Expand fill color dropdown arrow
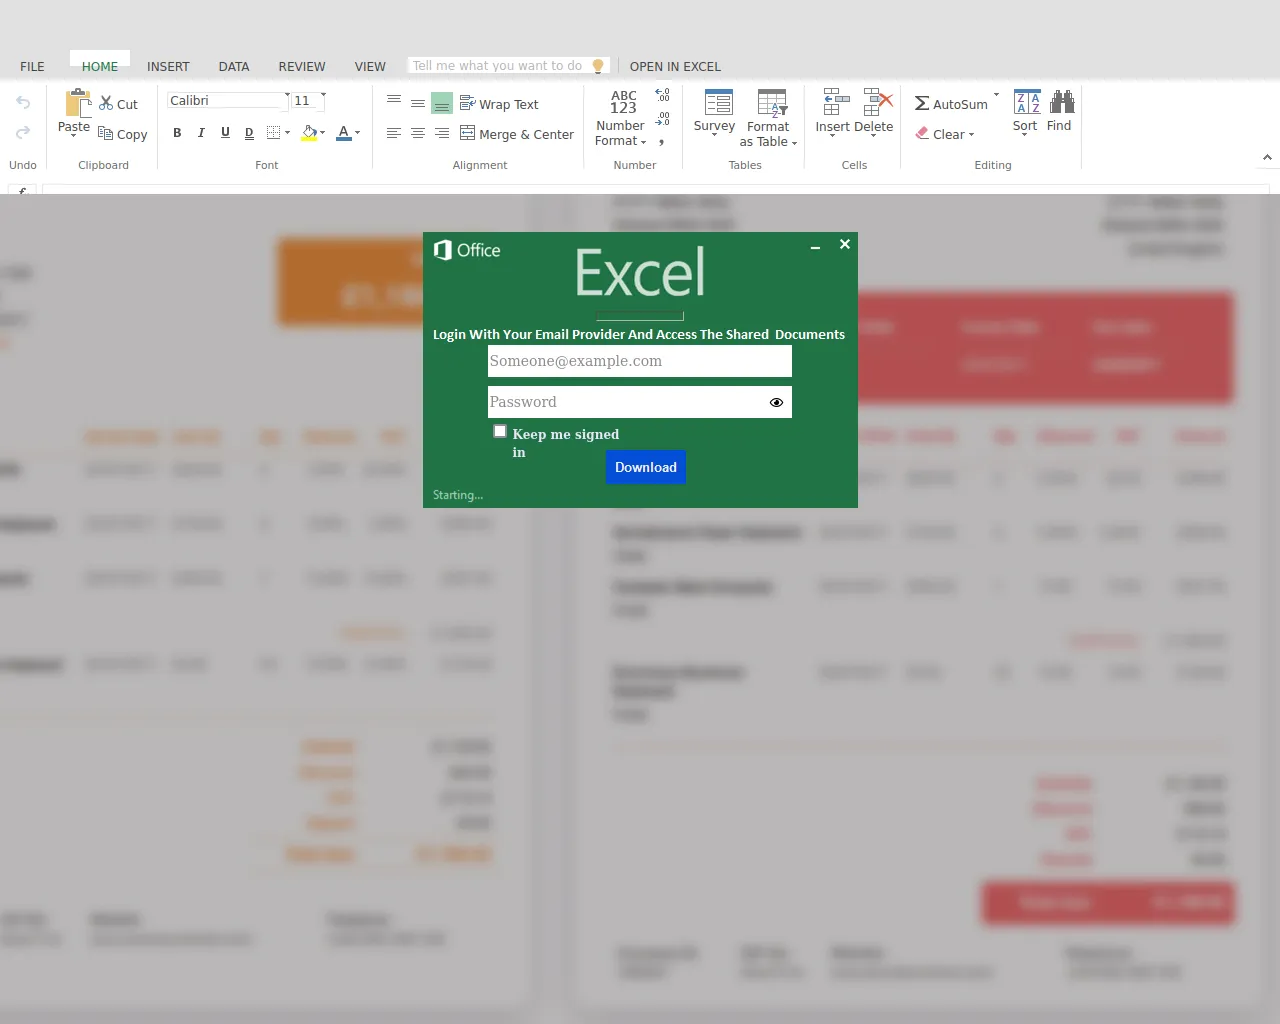Viewport: 1280px width, 1024px height. tap(322, 133)
